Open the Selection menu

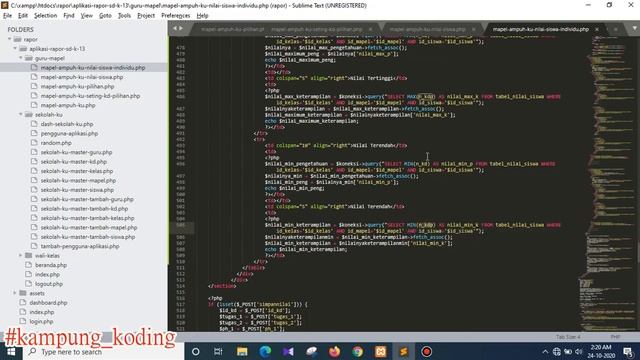tap(45, 16)
